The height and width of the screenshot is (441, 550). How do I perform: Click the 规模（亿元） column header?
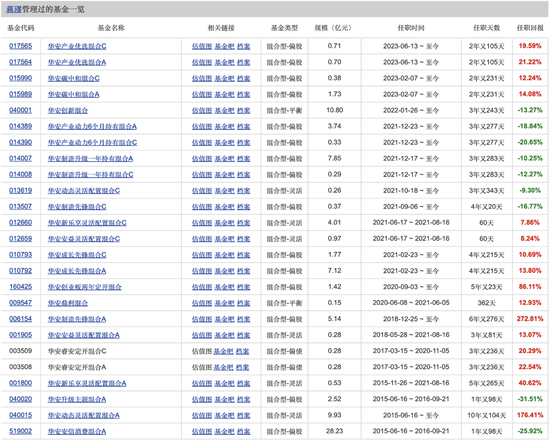tap(334, 28)
